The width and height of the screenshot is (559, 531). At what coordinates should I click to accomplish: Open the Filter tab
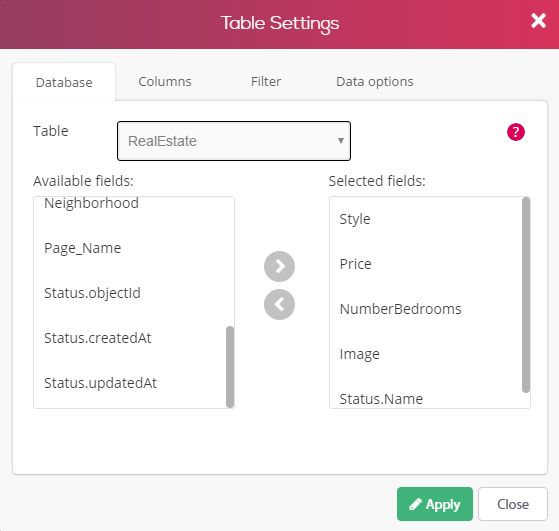(x=266, y=82)
